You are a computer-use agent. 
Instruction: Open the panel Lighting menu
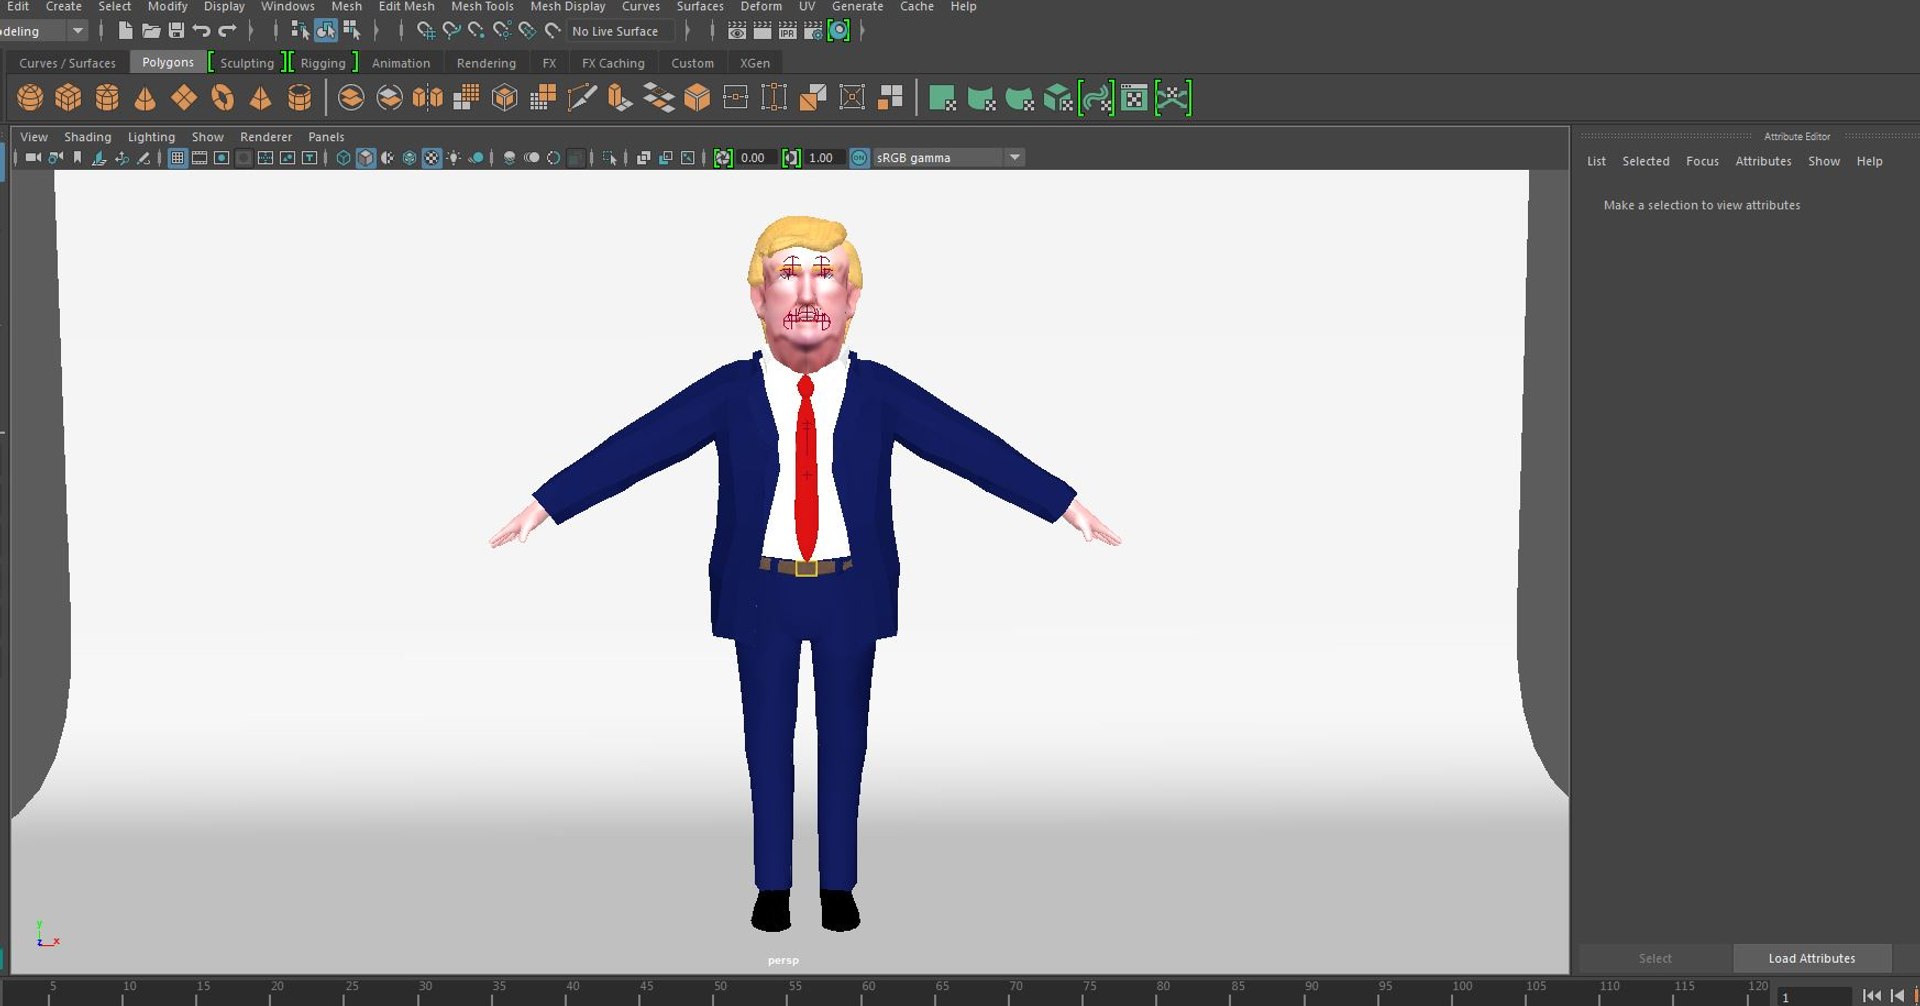[151, 137]
